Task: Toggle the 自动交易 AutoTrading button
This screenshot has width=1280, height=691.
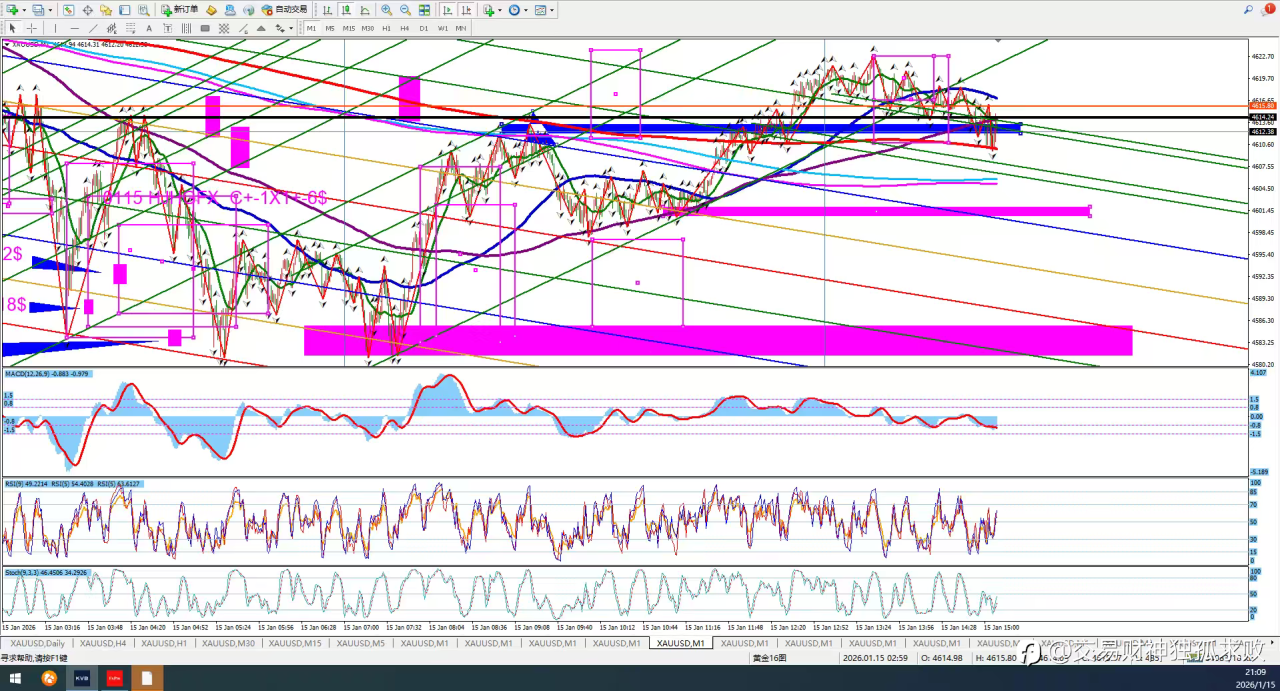Action: 285,10
